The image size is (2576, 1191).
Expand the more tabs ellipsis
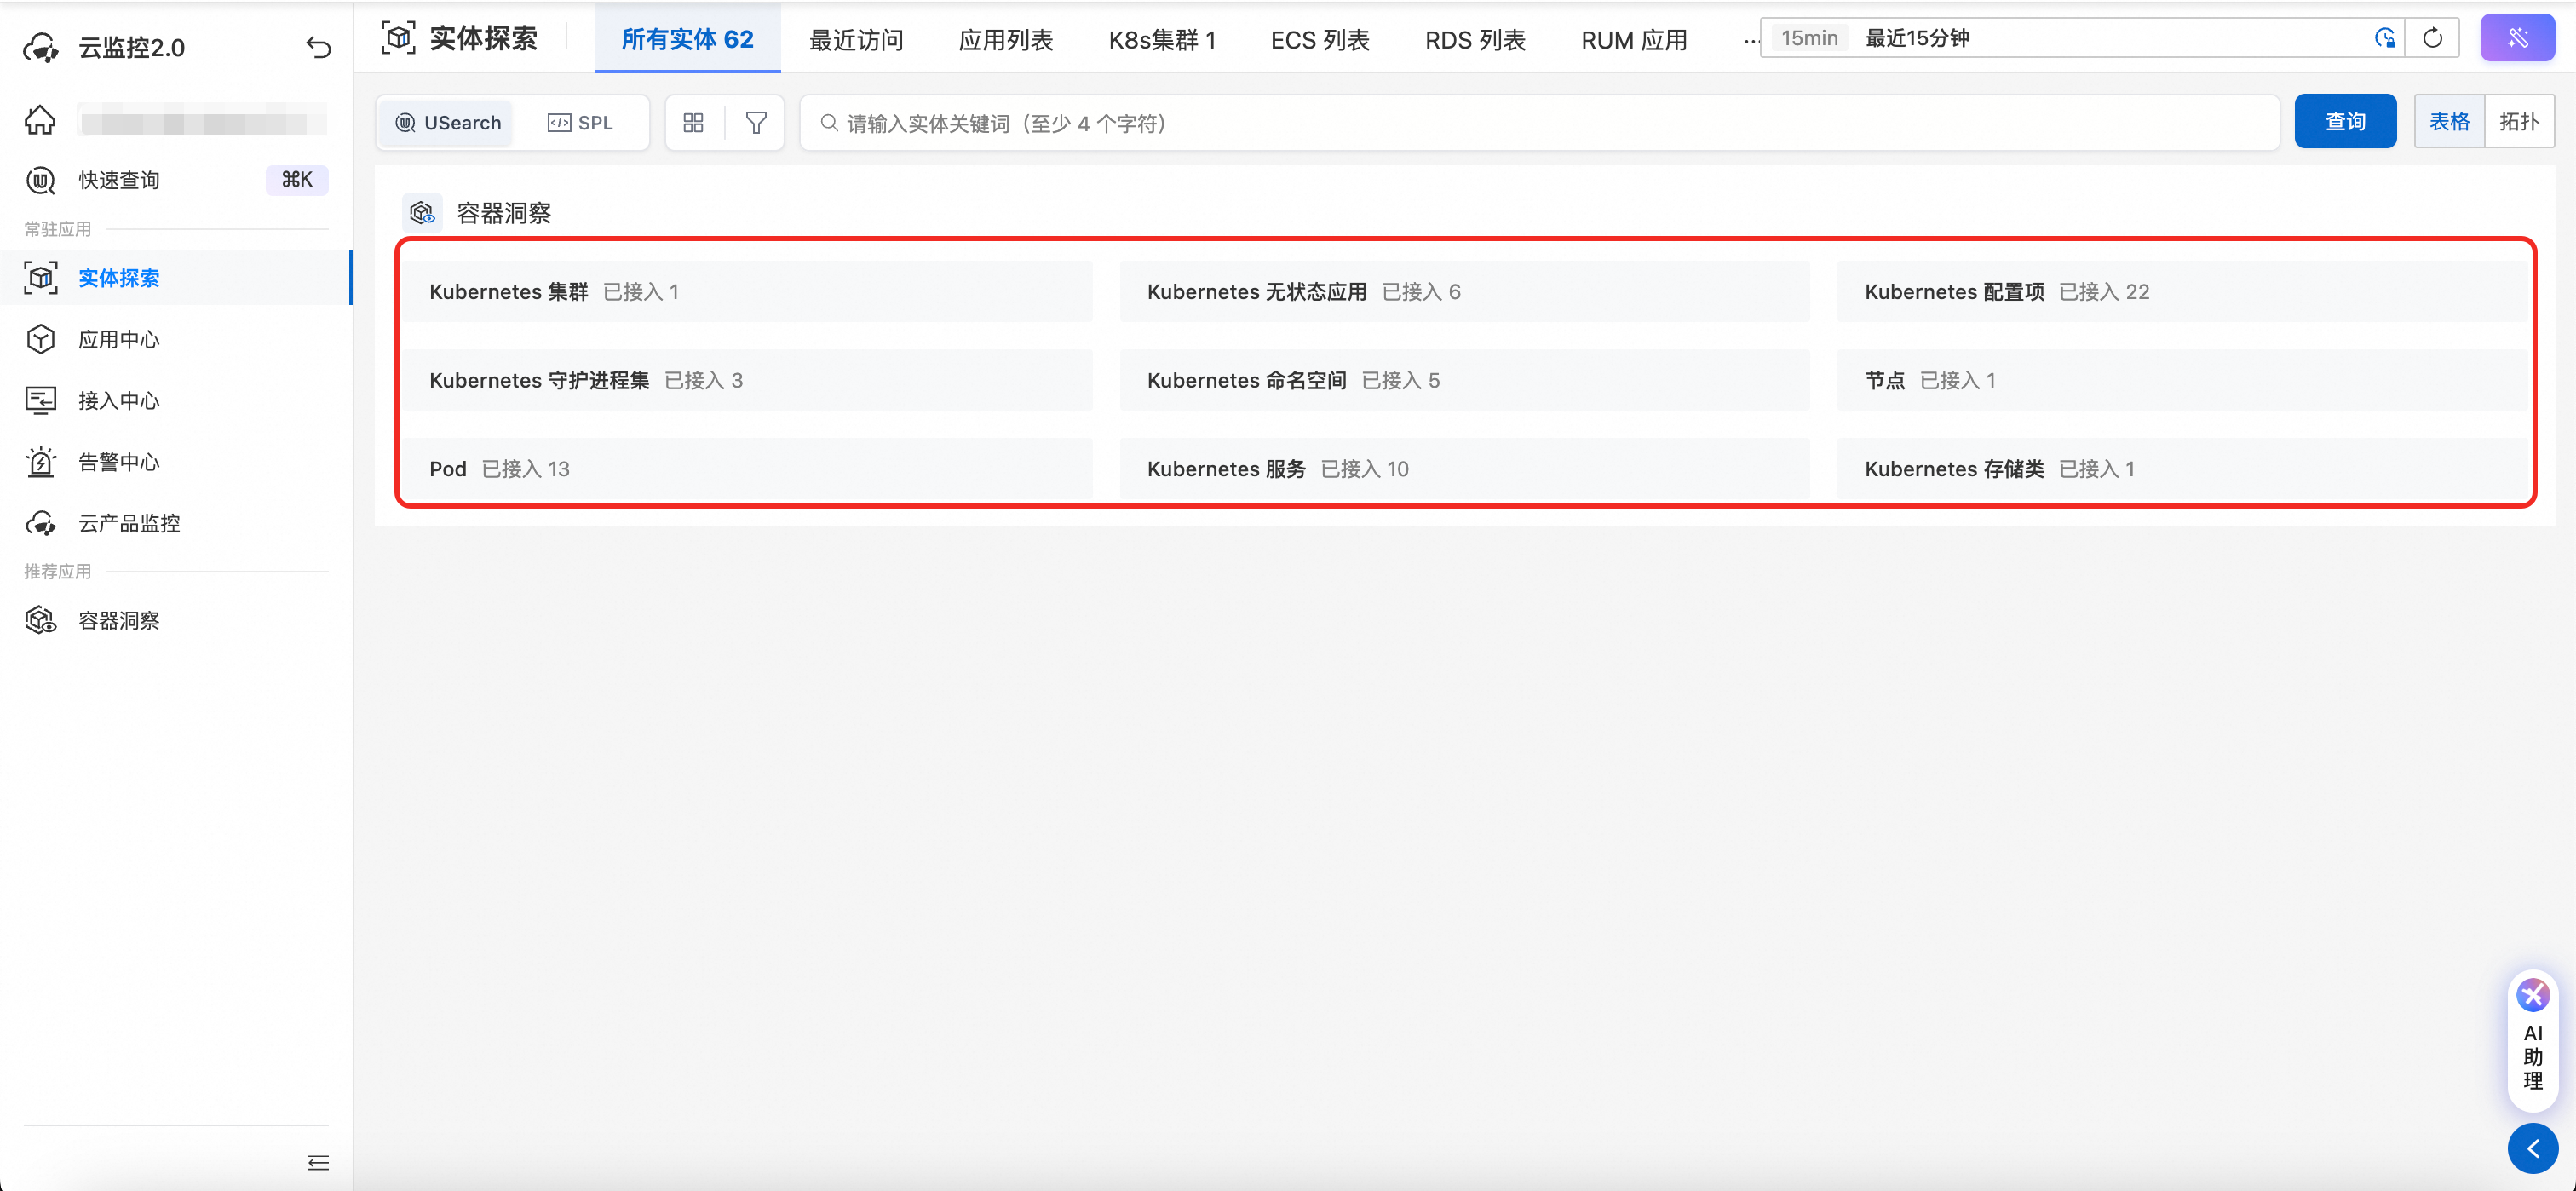pyautogui.click(x=1750, y=40)
